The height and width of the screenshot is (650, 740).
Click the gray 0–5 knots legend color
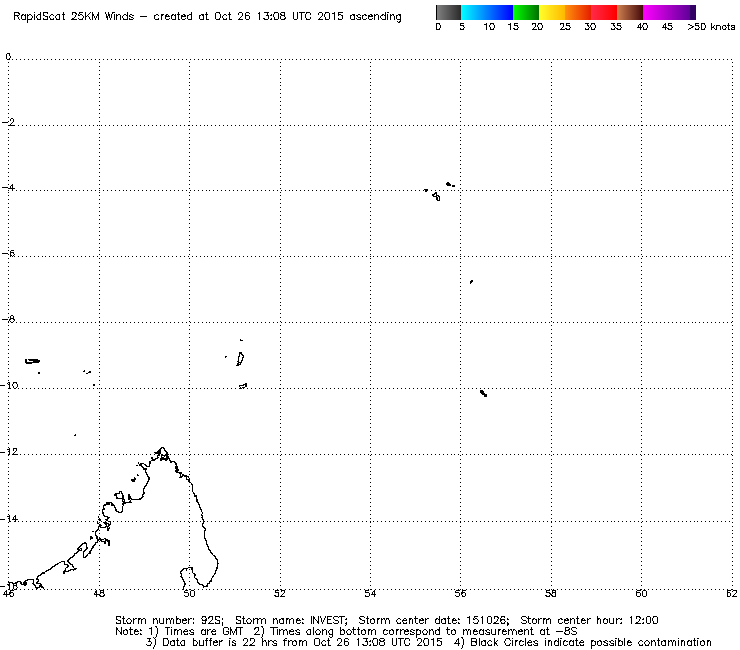(x=448, y=12)
